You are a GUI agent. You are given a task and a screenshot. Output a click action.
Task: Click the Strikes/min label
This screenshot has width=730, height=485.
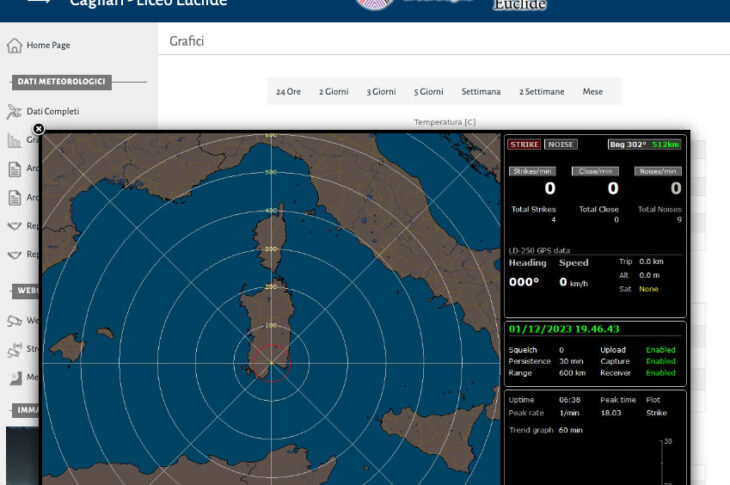pyautogui.click(x=532, y=171)
